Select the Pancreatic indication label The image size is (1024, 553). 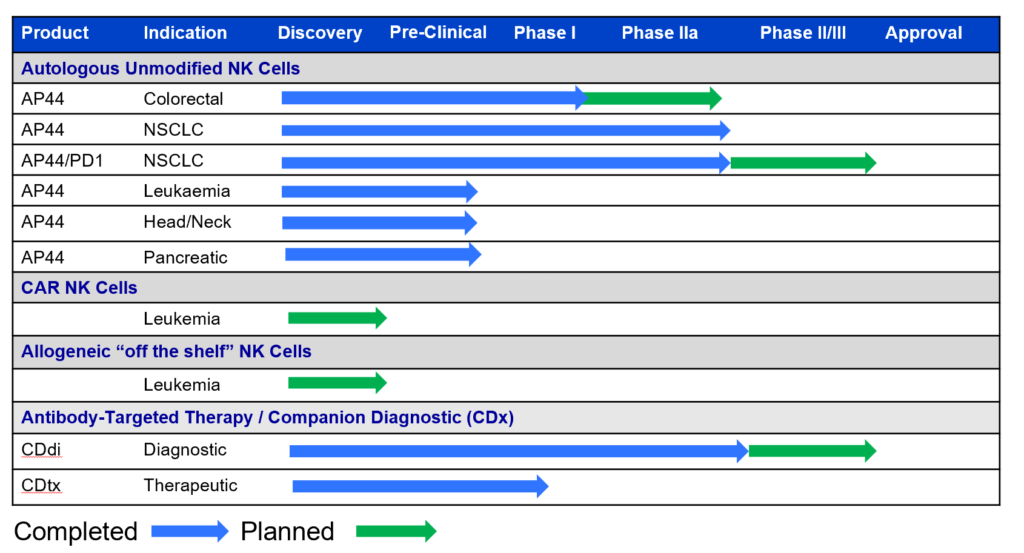point(185,257)
